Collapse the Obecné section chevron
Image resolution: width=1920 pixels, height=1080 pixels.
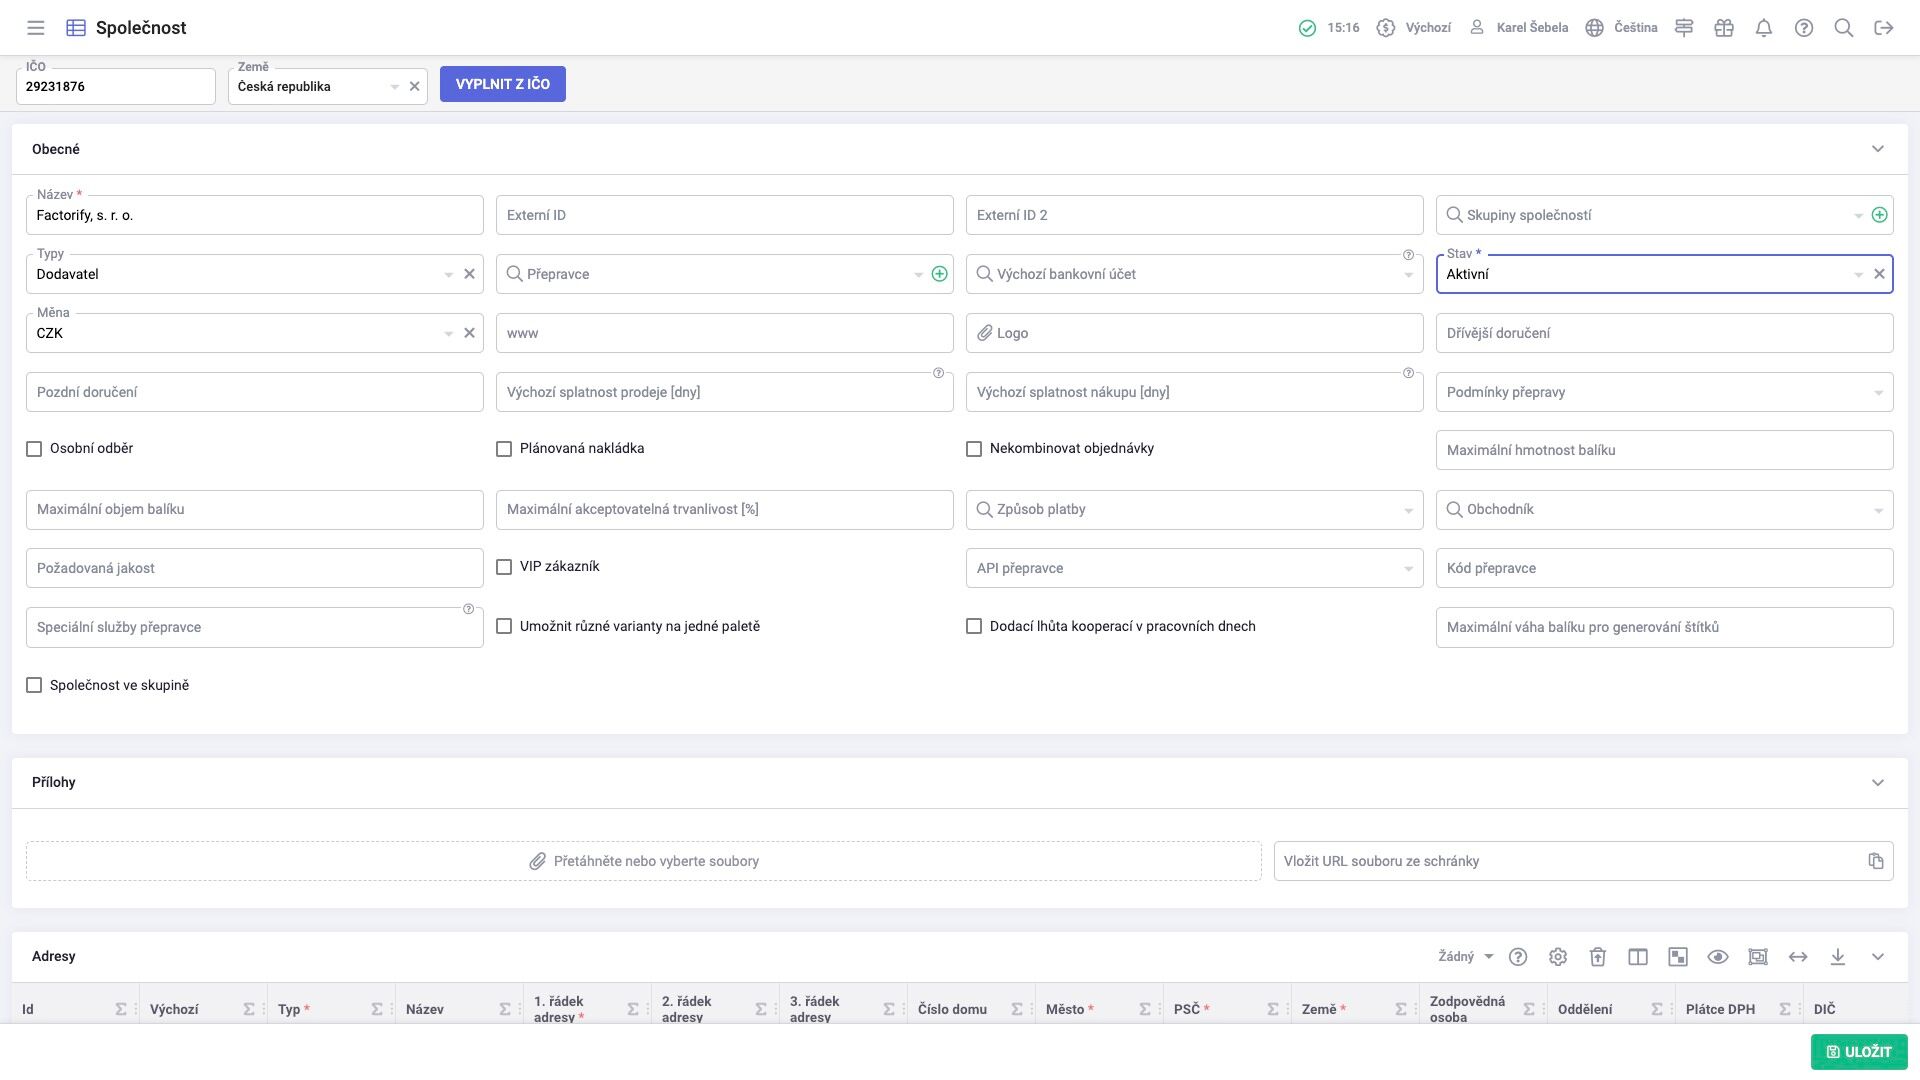pyautogui.click(x=1878, y=149)
